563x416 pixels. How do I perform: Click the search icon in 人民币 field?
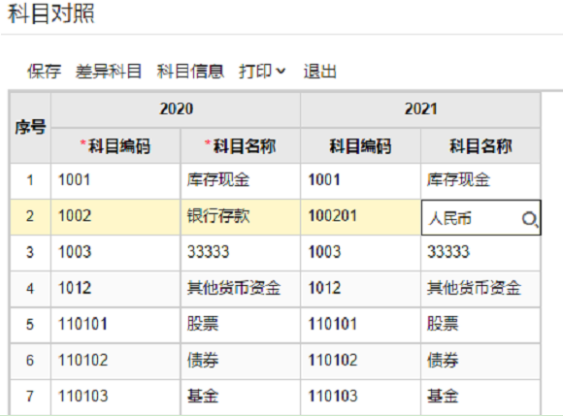pos(530,219)
